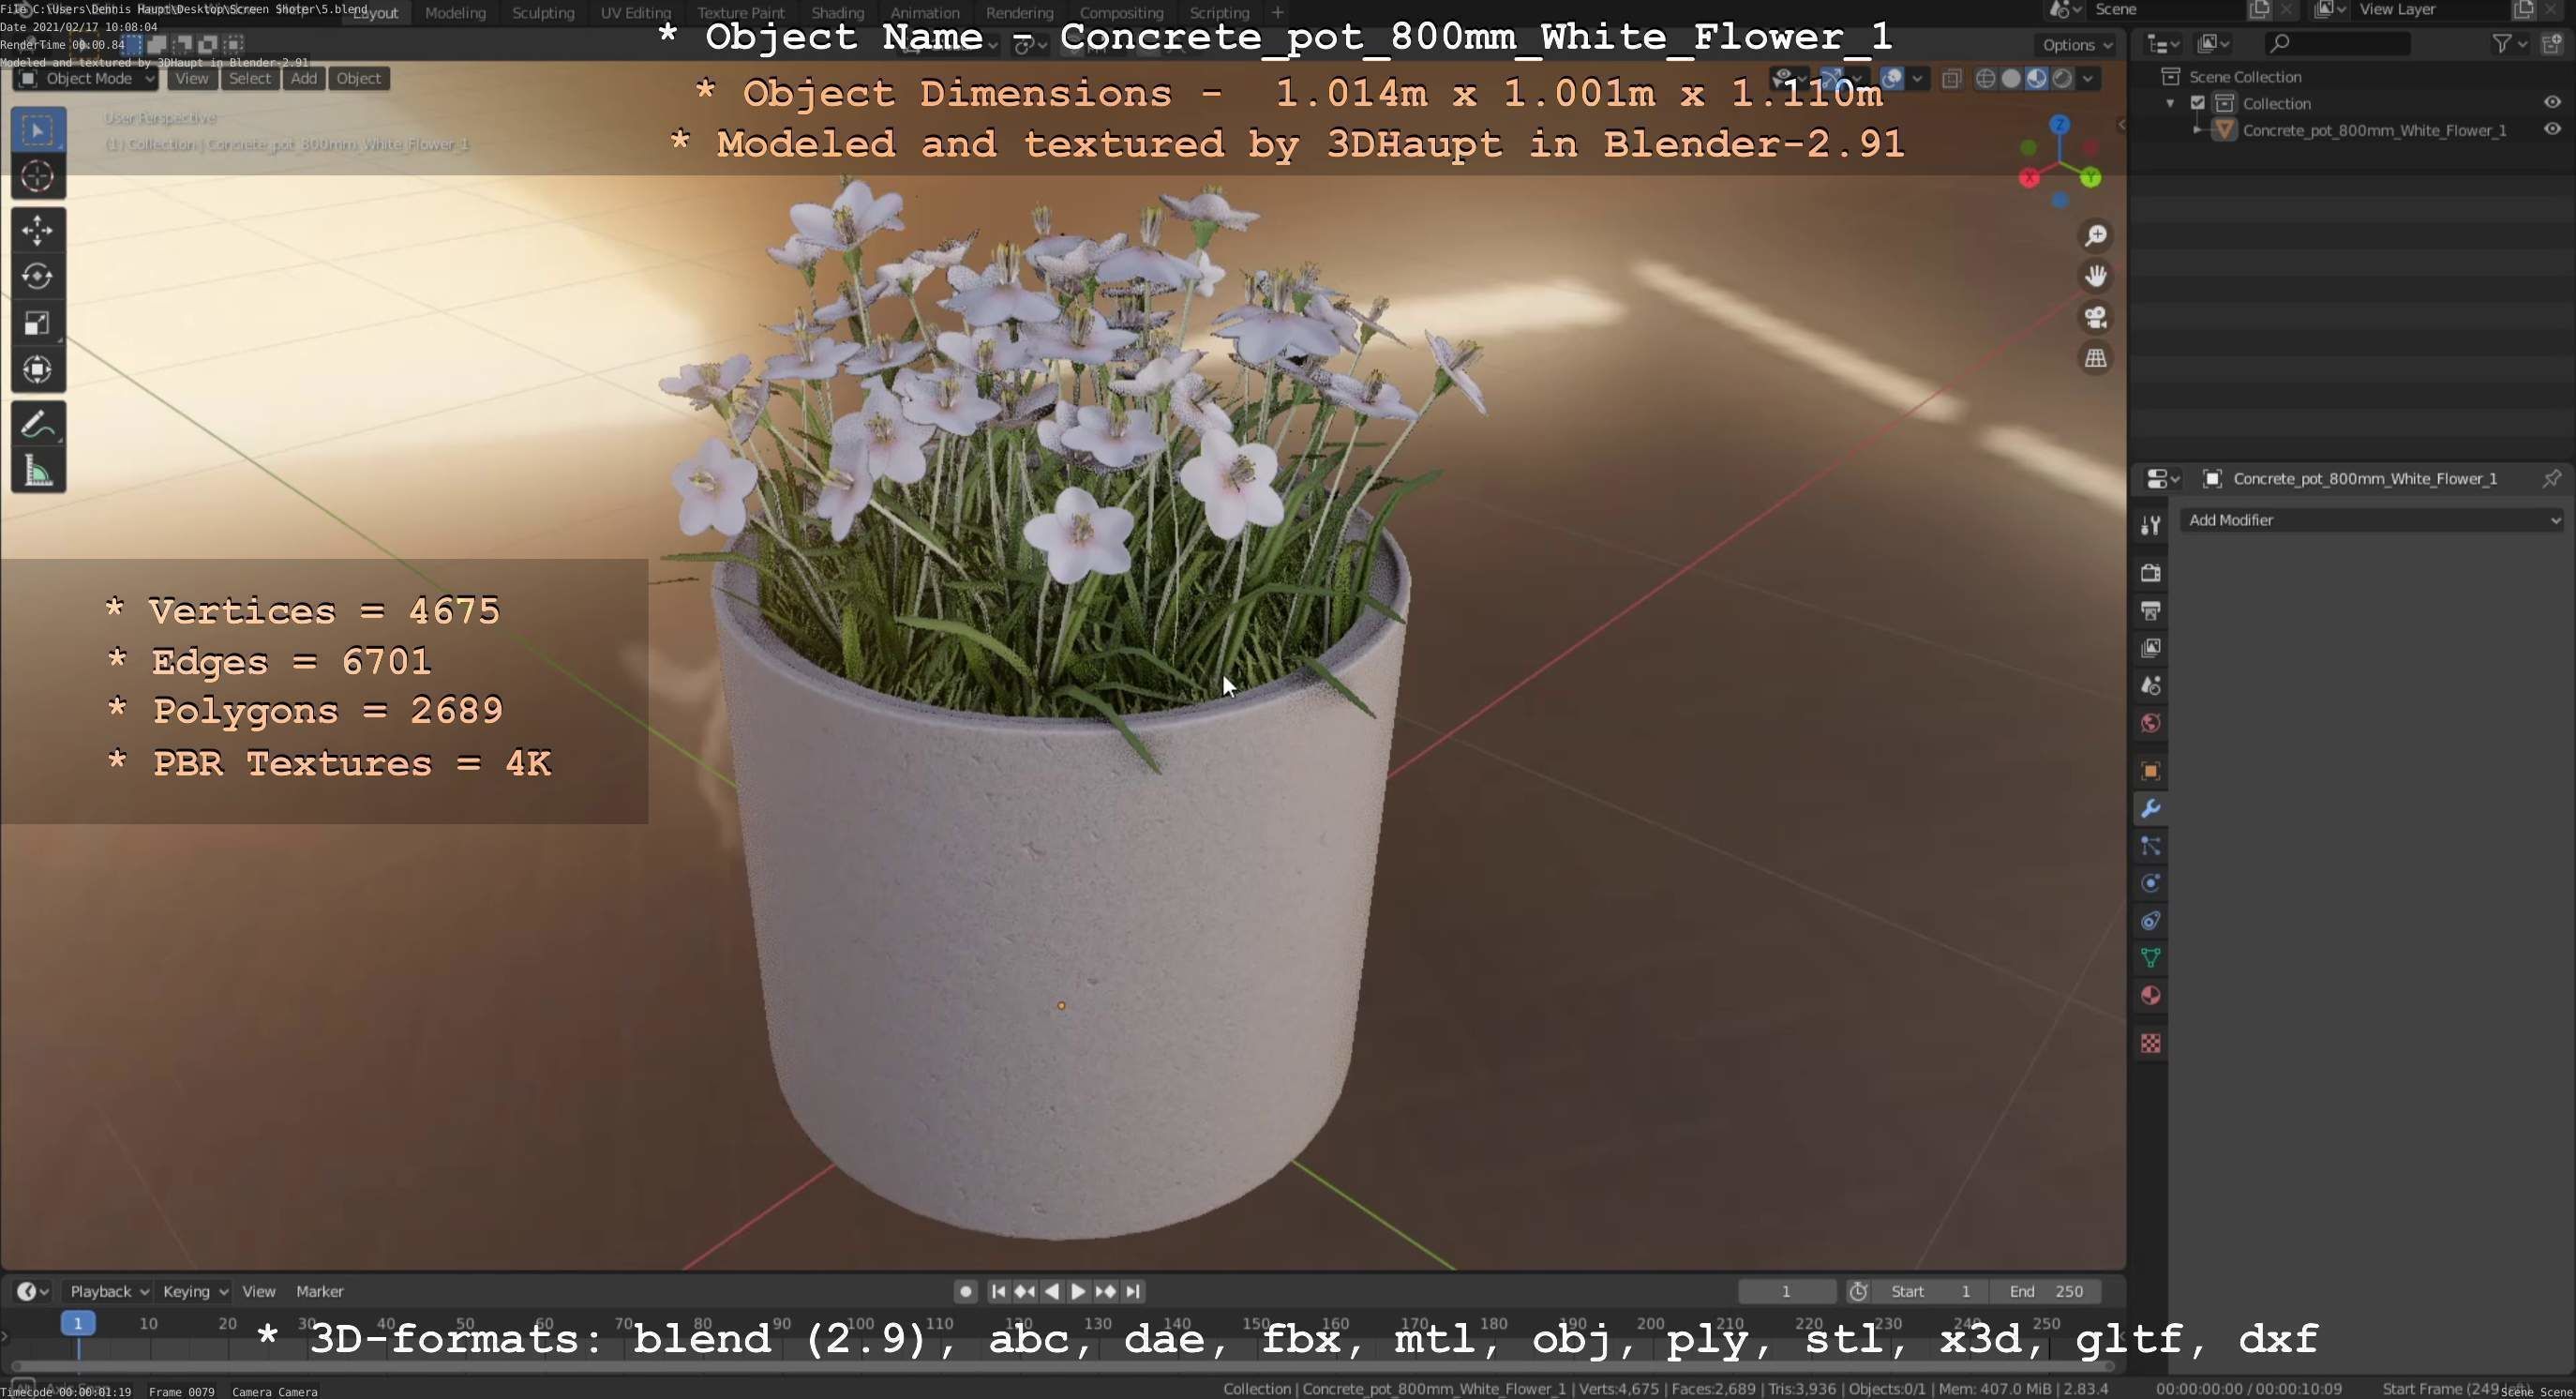Open properties editor type dropdown

(2162, 478)
